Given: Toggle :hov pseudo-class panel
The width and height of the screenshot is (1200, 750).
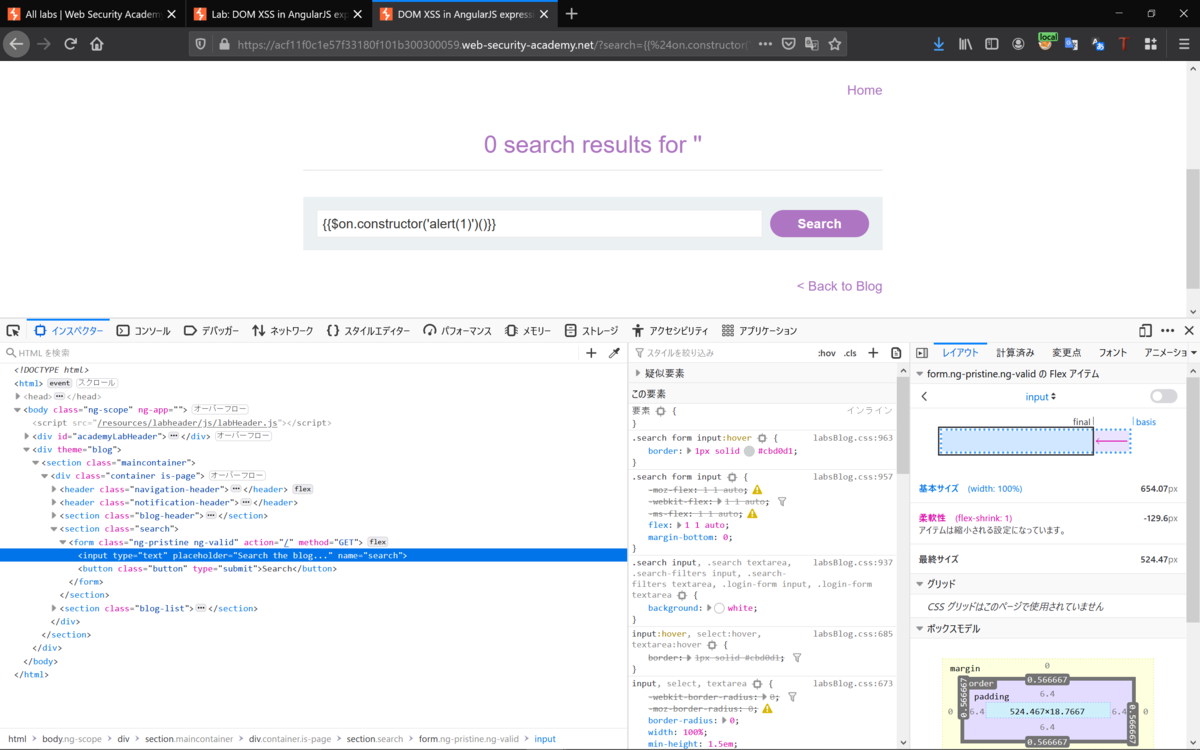Looking at the screenshot, I should click(827, 353).
